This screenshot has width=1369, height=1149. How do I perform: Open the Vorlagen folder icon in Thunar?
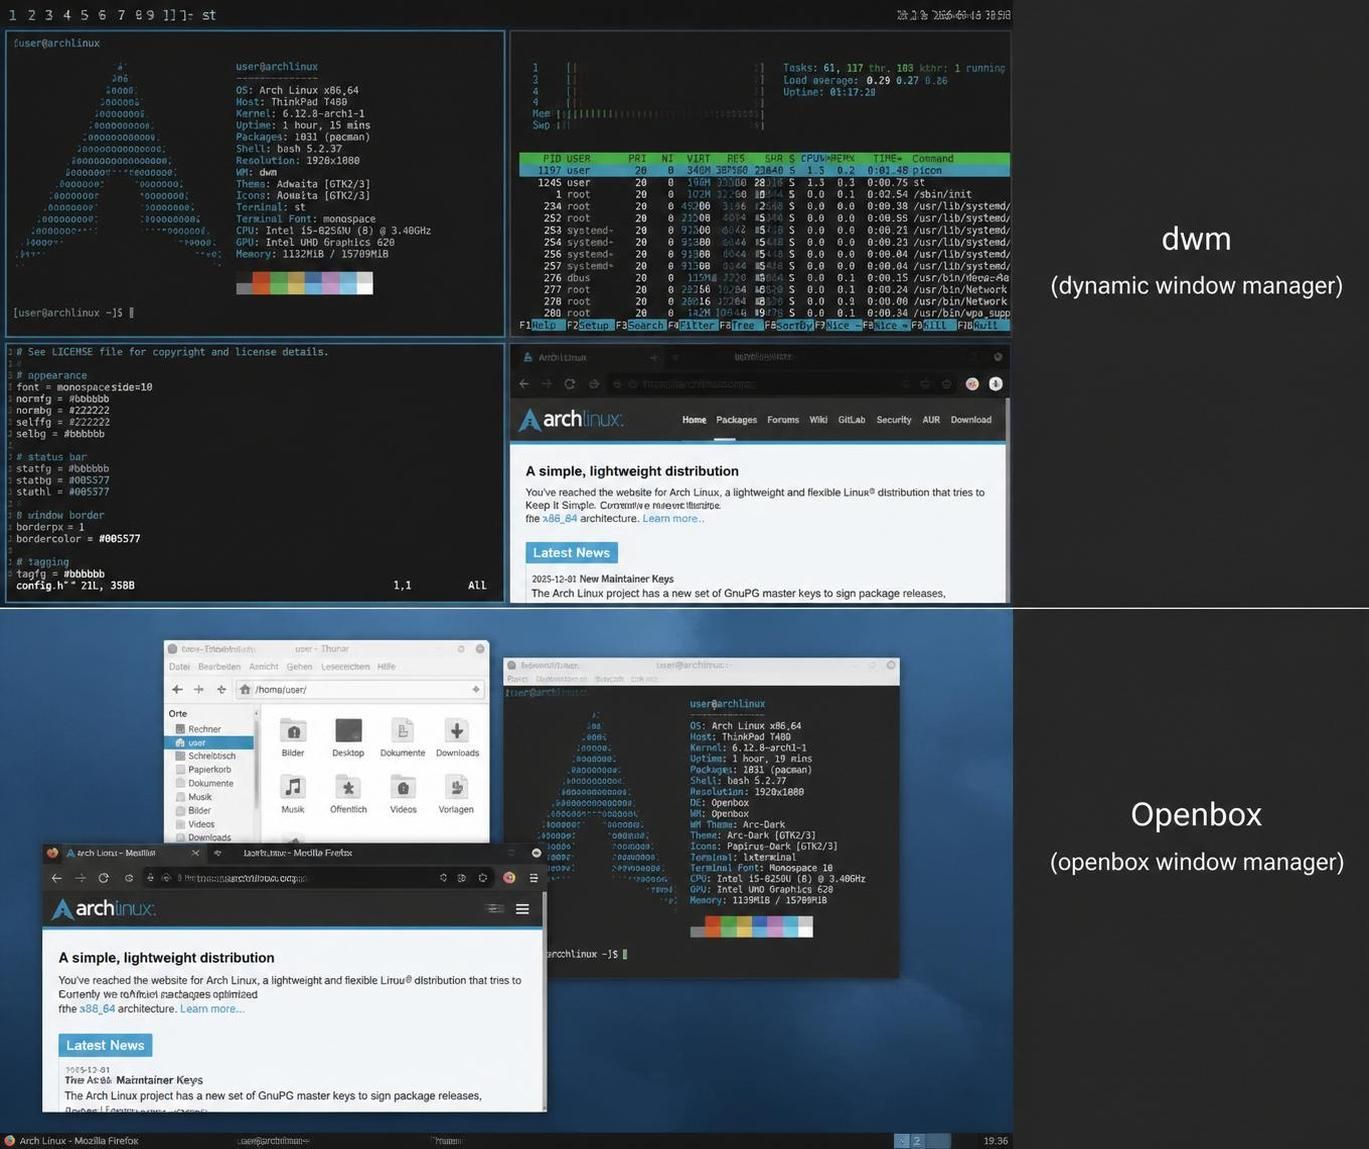pyautogui.click(x=456, y=788)
